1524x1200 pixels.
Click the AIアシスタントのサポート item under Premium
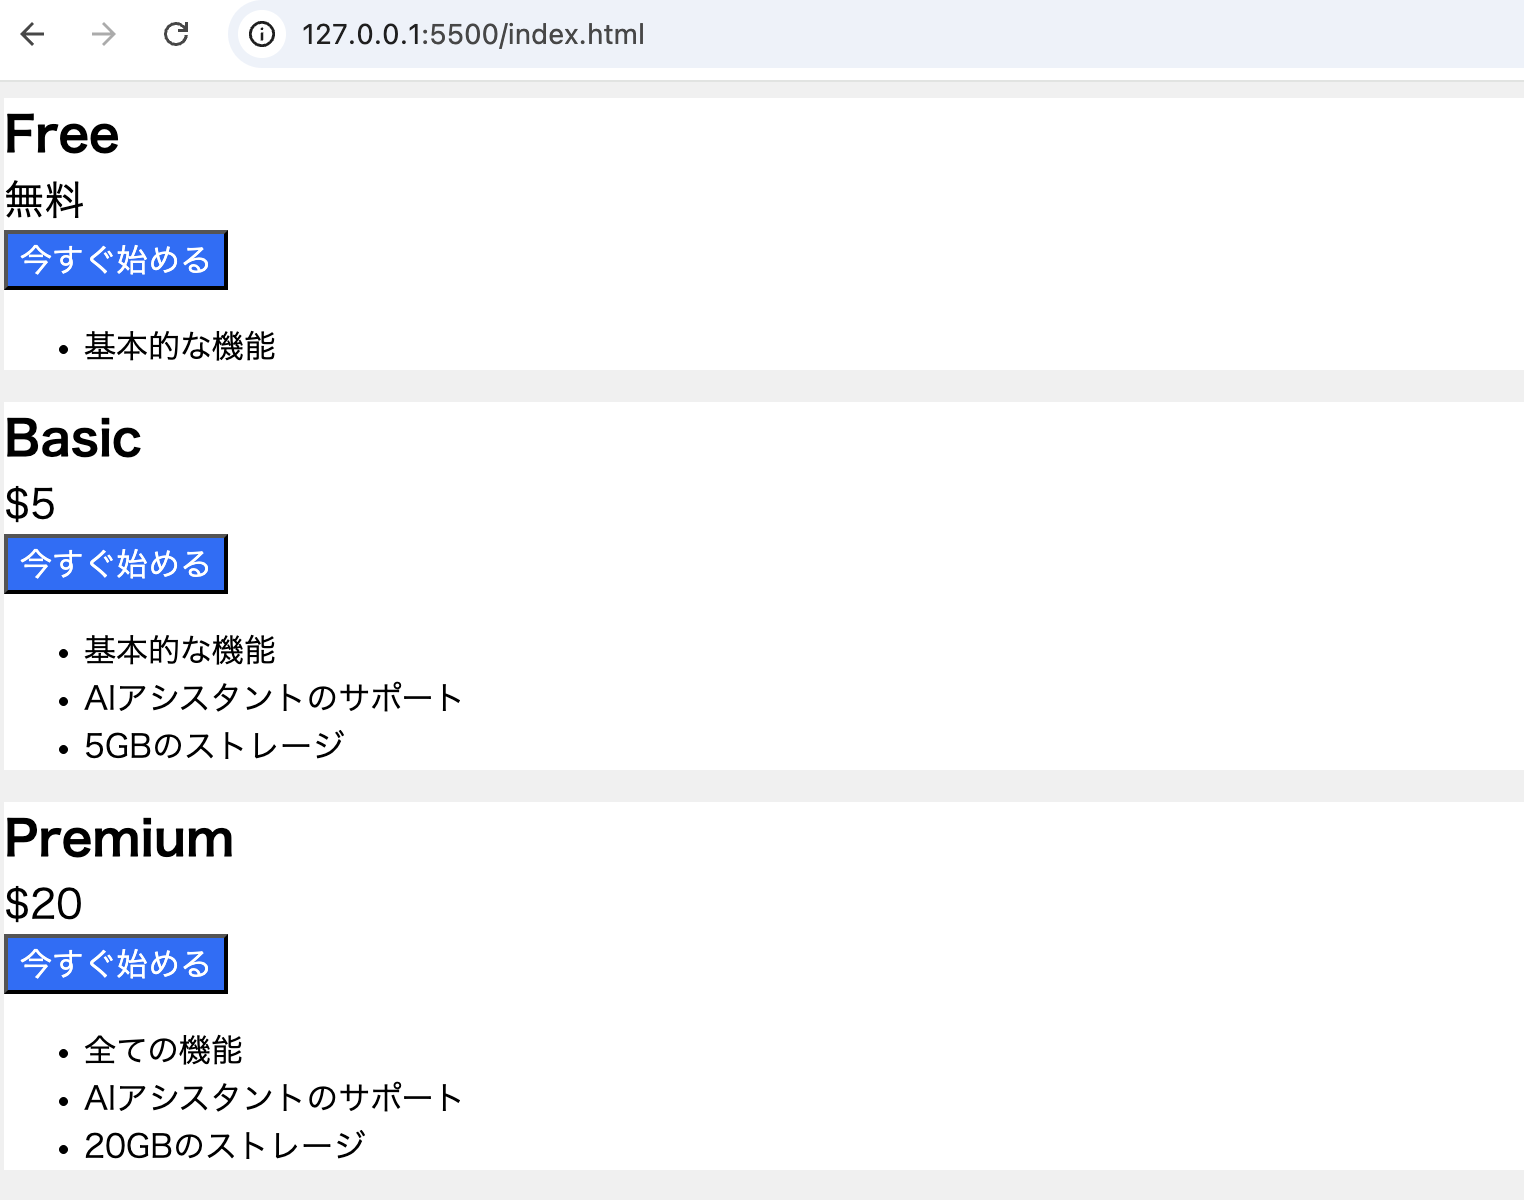pyautogui.click(x=271, y=1097)
